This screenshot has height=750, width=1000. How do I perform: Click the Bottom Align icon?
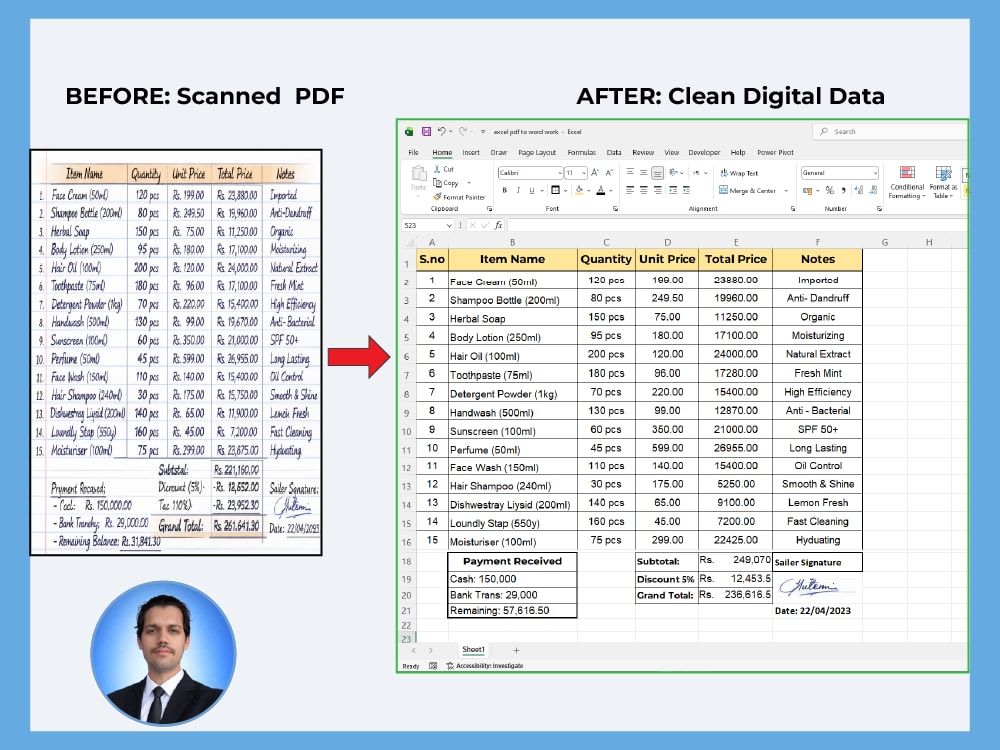(658, 172)
